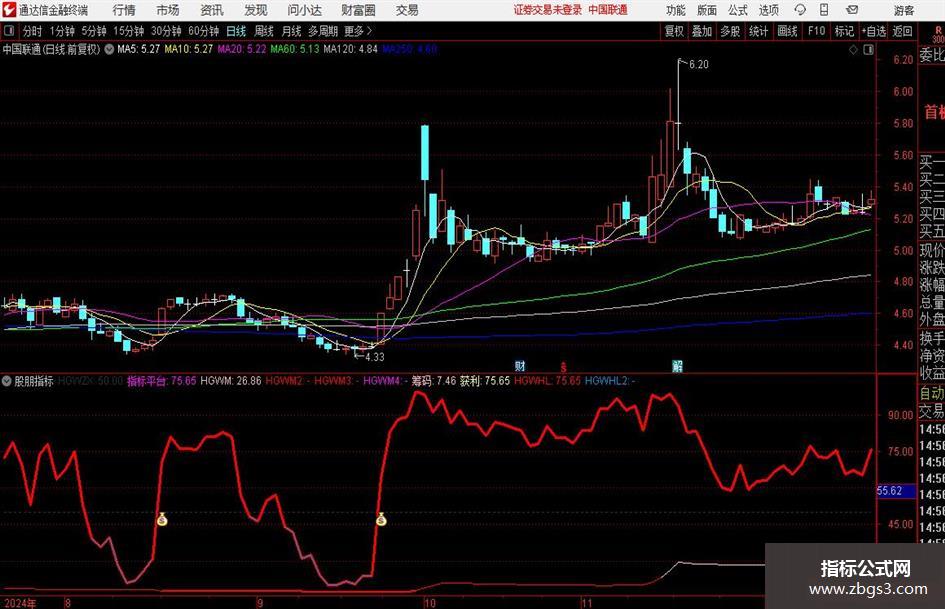The height and width of the screenshot is (609, 945).
Task: Open the 发现 menu
Action: click(256, 10)
